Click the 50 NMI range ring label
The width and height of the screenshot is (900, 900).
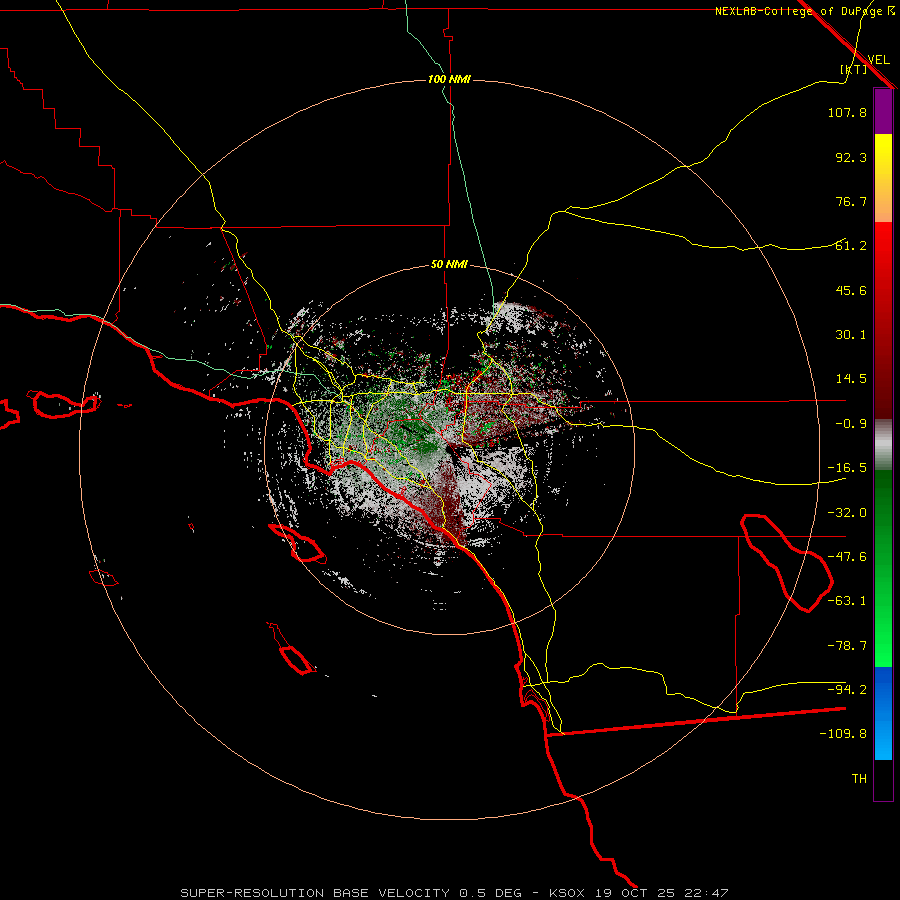pyautogui.click(x=449, y=265)
